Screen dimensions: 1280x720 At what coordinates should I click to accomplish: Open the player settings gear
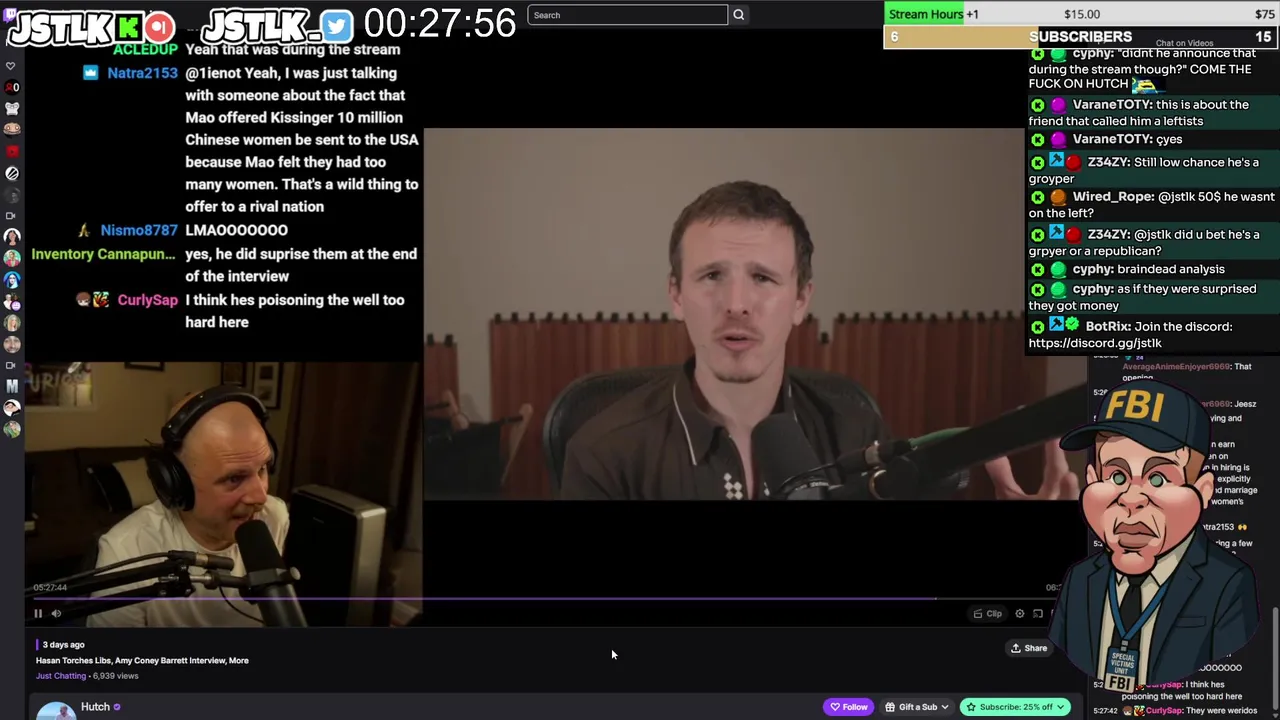coord(1020,614)
